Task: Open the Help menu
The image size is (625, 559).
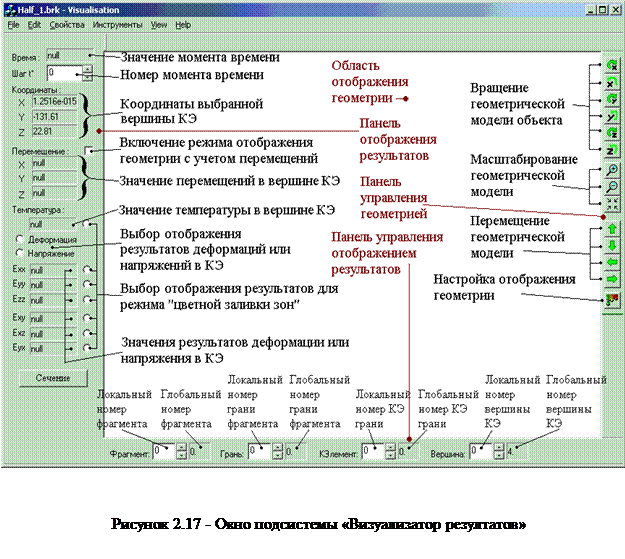Action: point(183,25)
